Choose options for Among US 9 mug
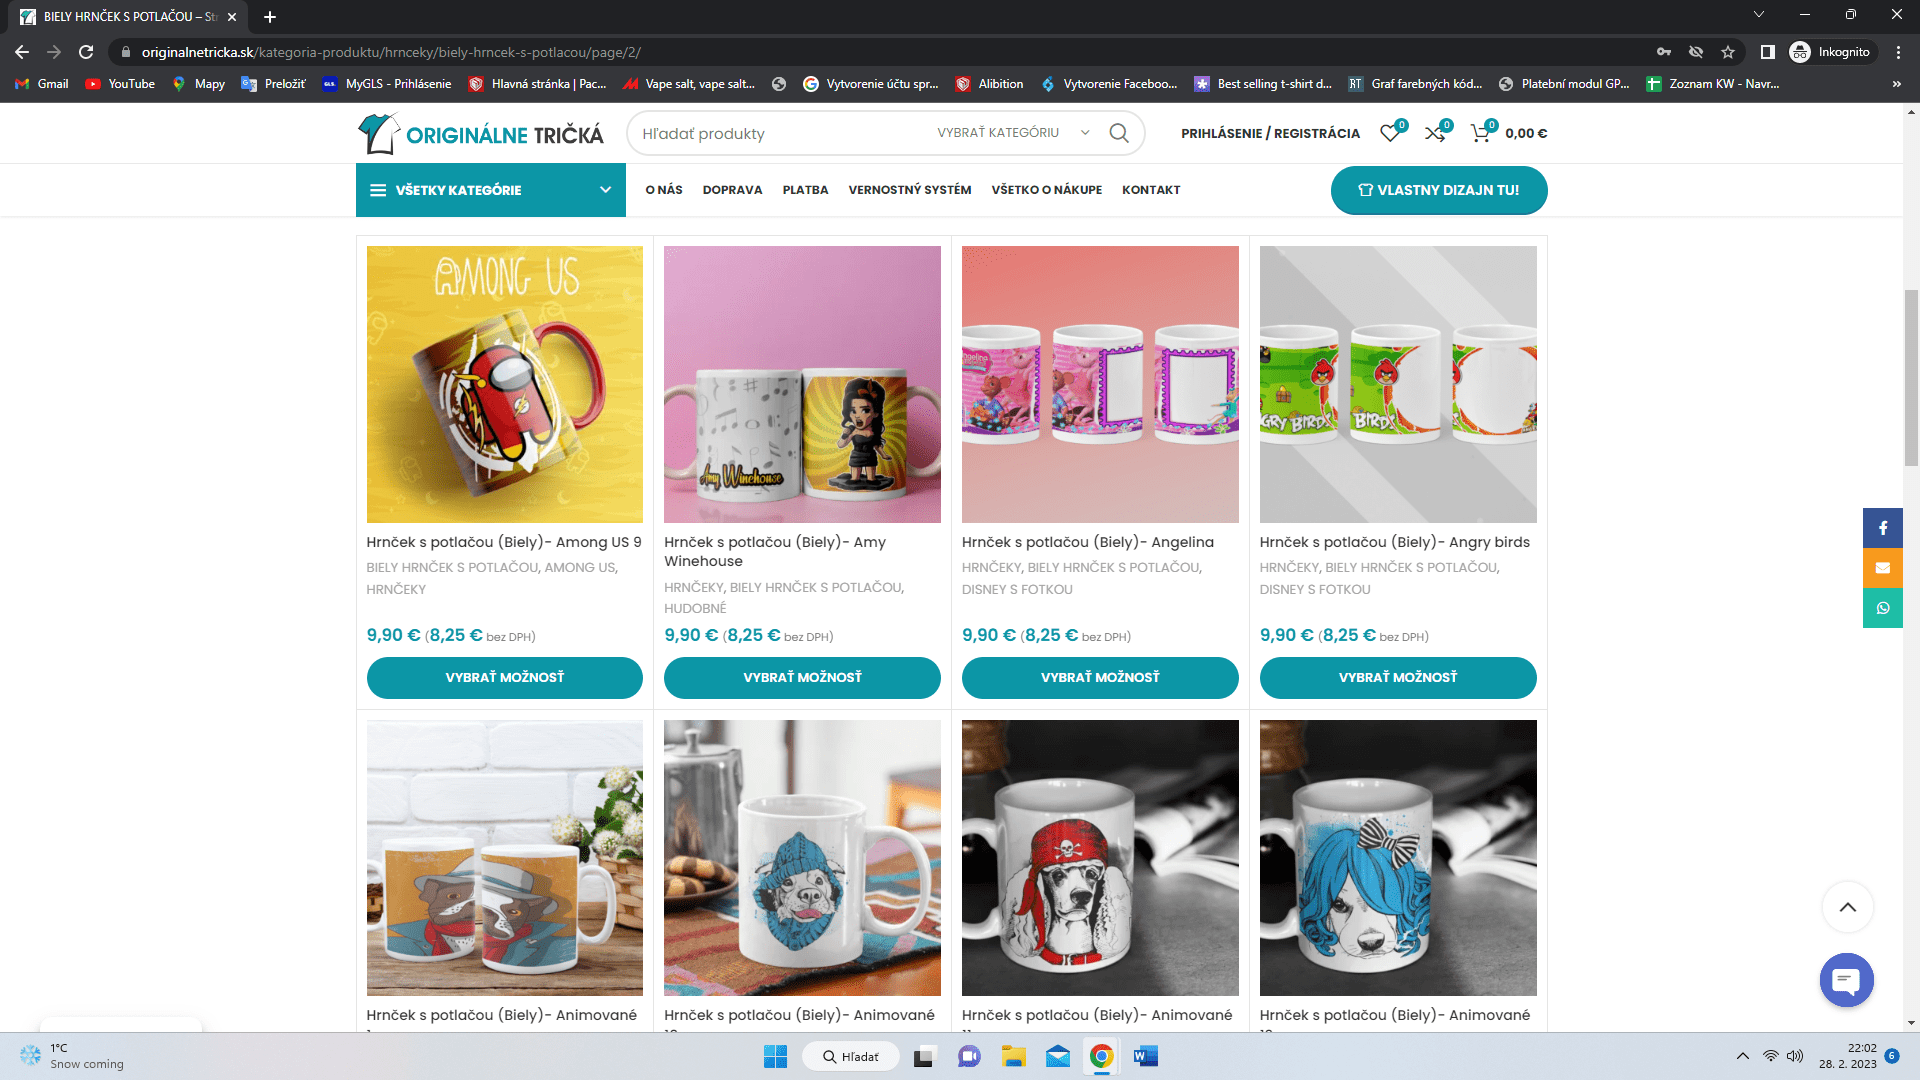Image resolution: width=1920 pixels, height=1080 pixels. coord(505,678)
